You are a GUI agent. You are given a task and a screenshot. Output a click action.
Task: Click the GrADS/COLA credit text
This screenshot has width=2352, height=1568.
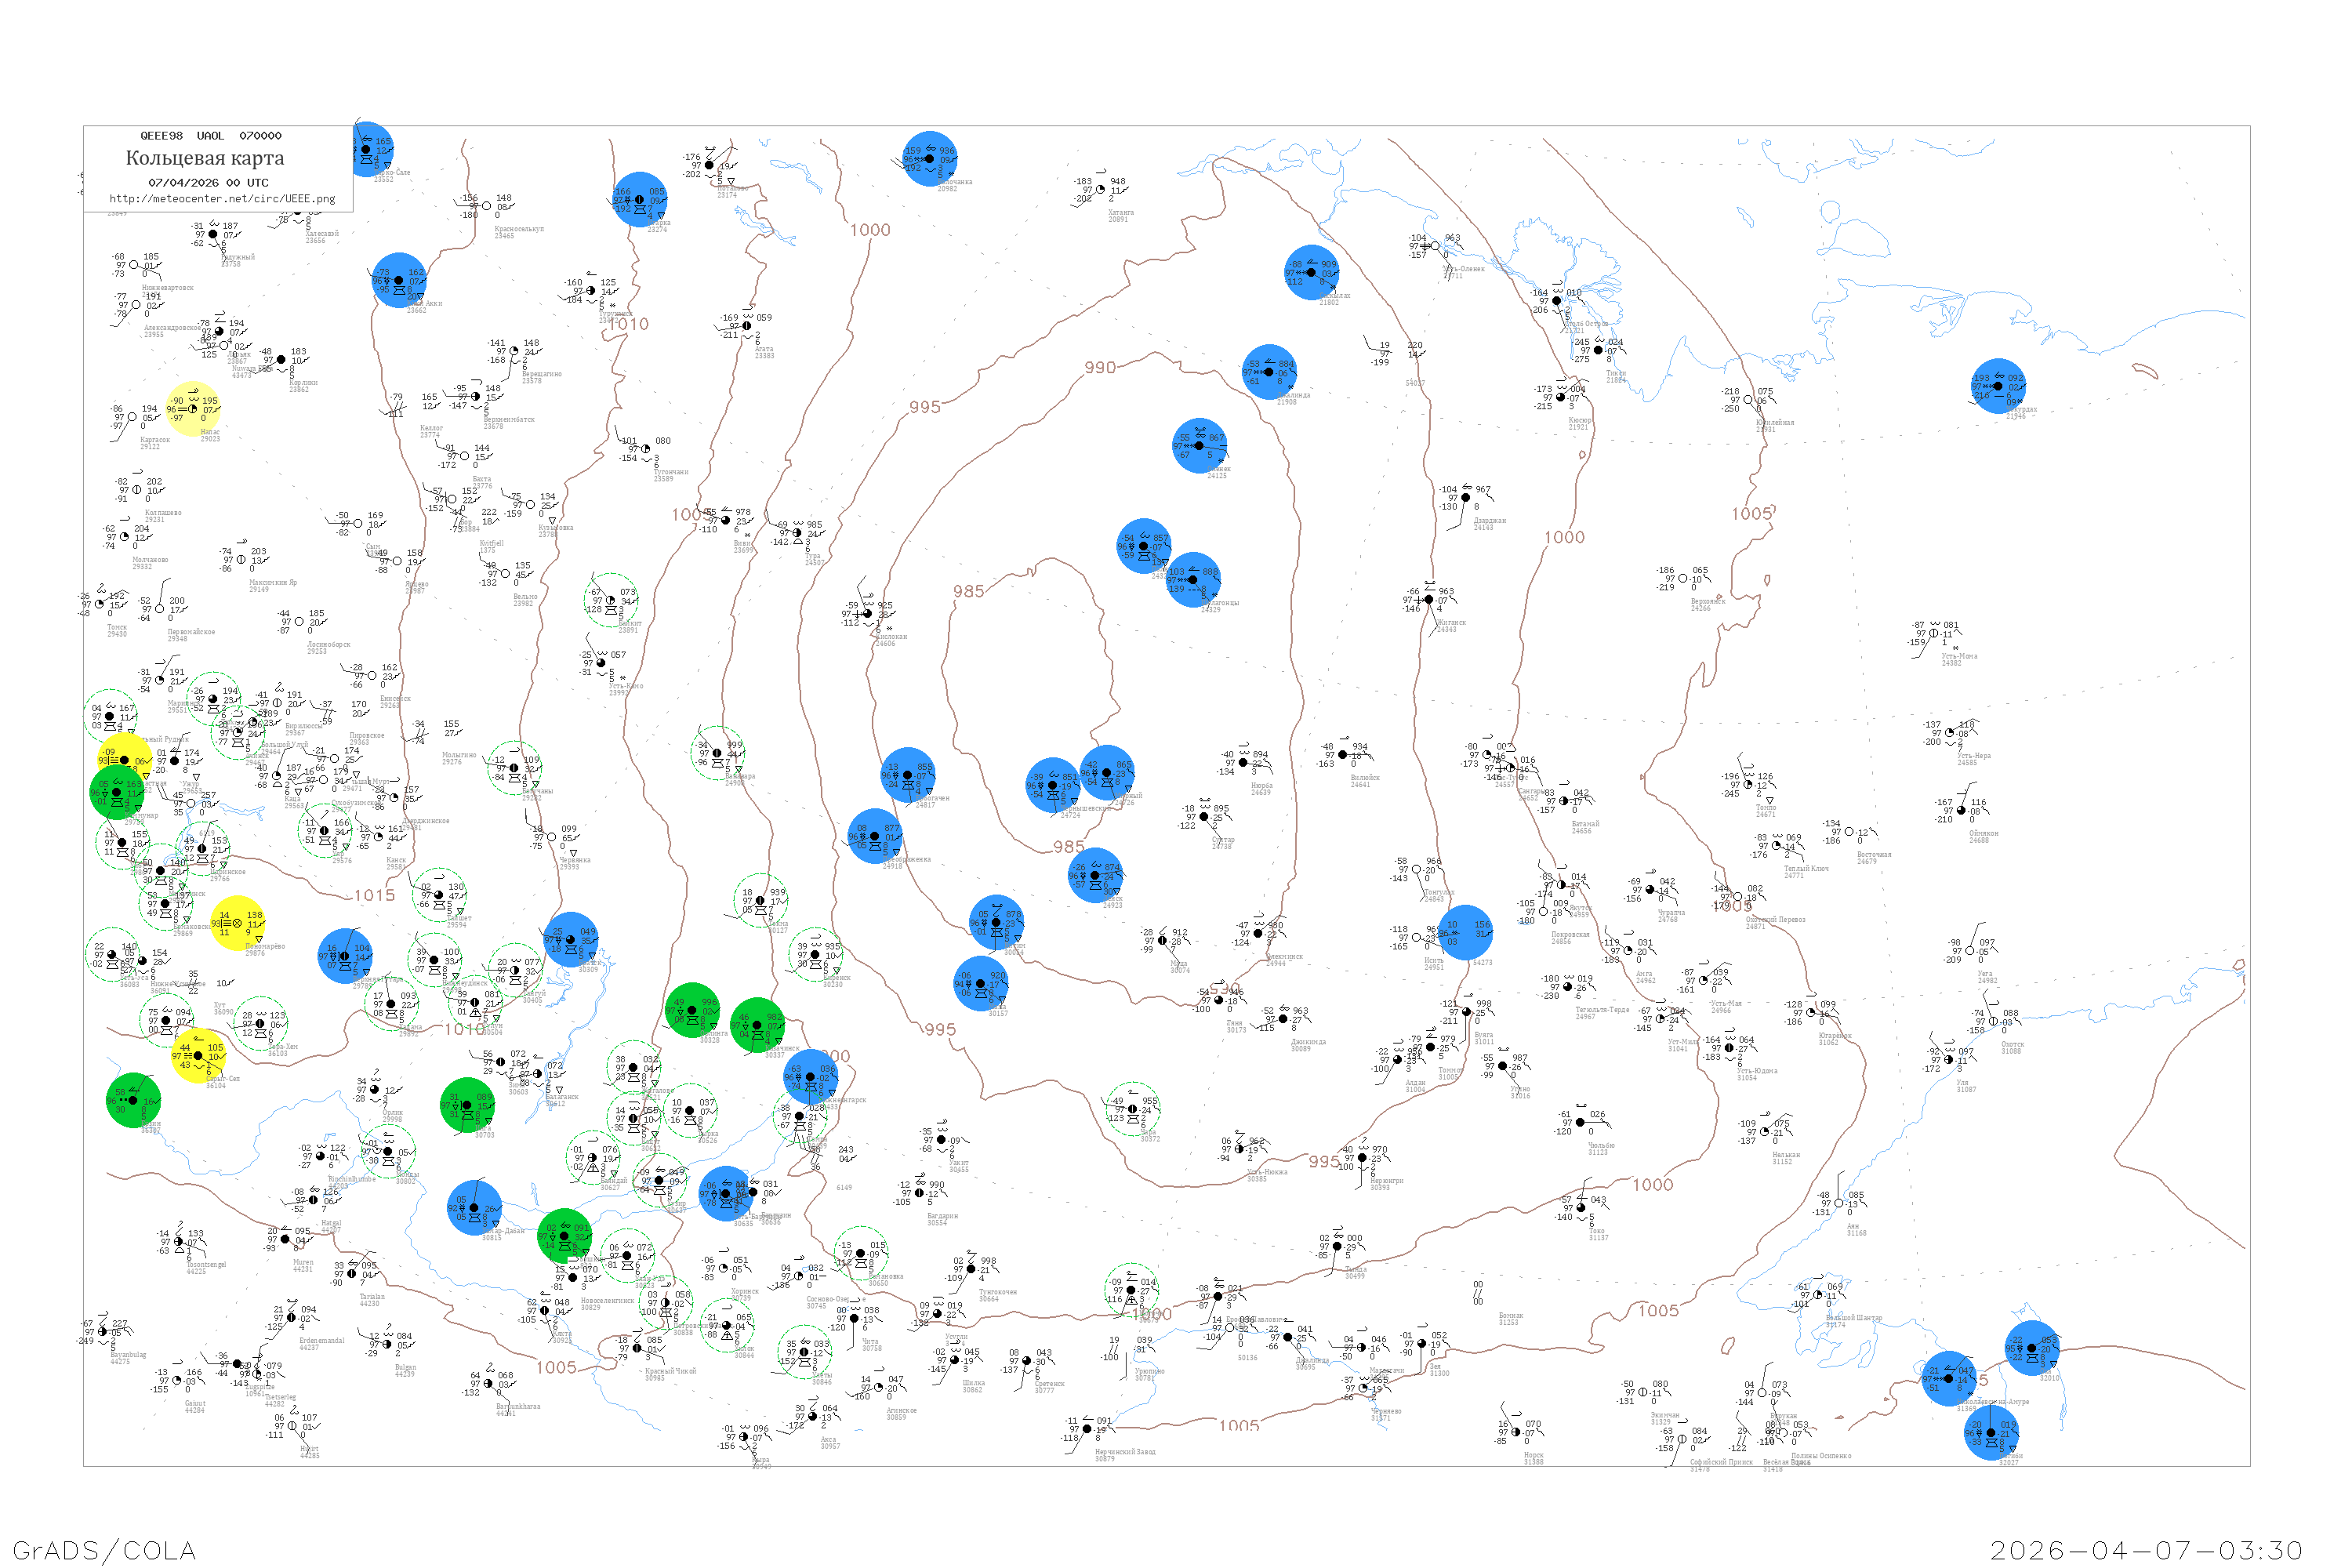click(x=104, y=1549)
